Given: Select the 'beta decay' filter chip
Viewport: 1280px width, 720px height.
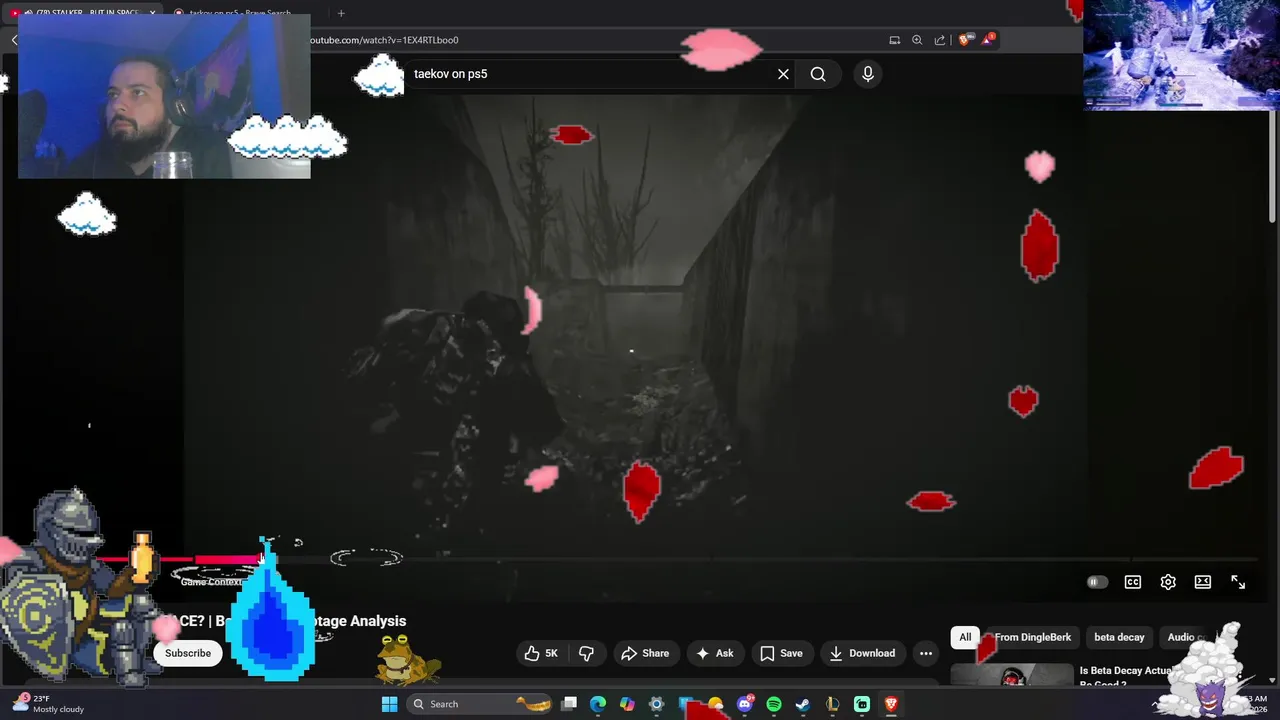Looking at the screenshot, I should point(1119,637).
